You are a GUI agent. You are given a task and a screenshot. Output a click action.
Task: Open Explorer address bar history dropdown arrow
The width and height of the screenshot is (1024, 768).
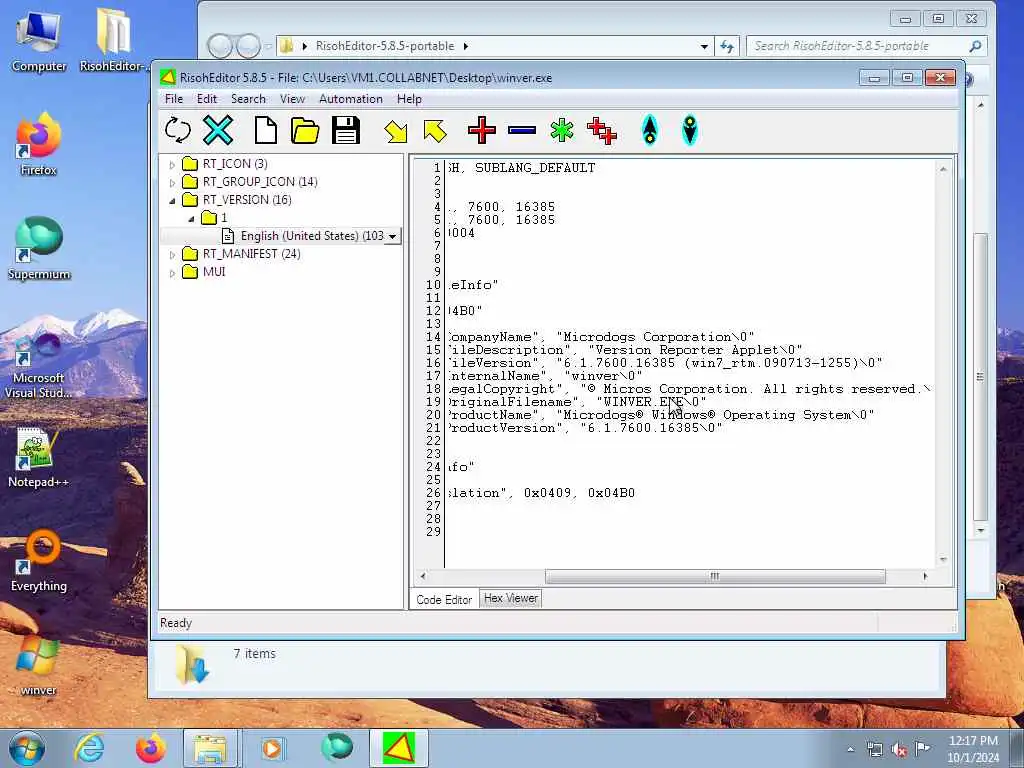(704, 46)
